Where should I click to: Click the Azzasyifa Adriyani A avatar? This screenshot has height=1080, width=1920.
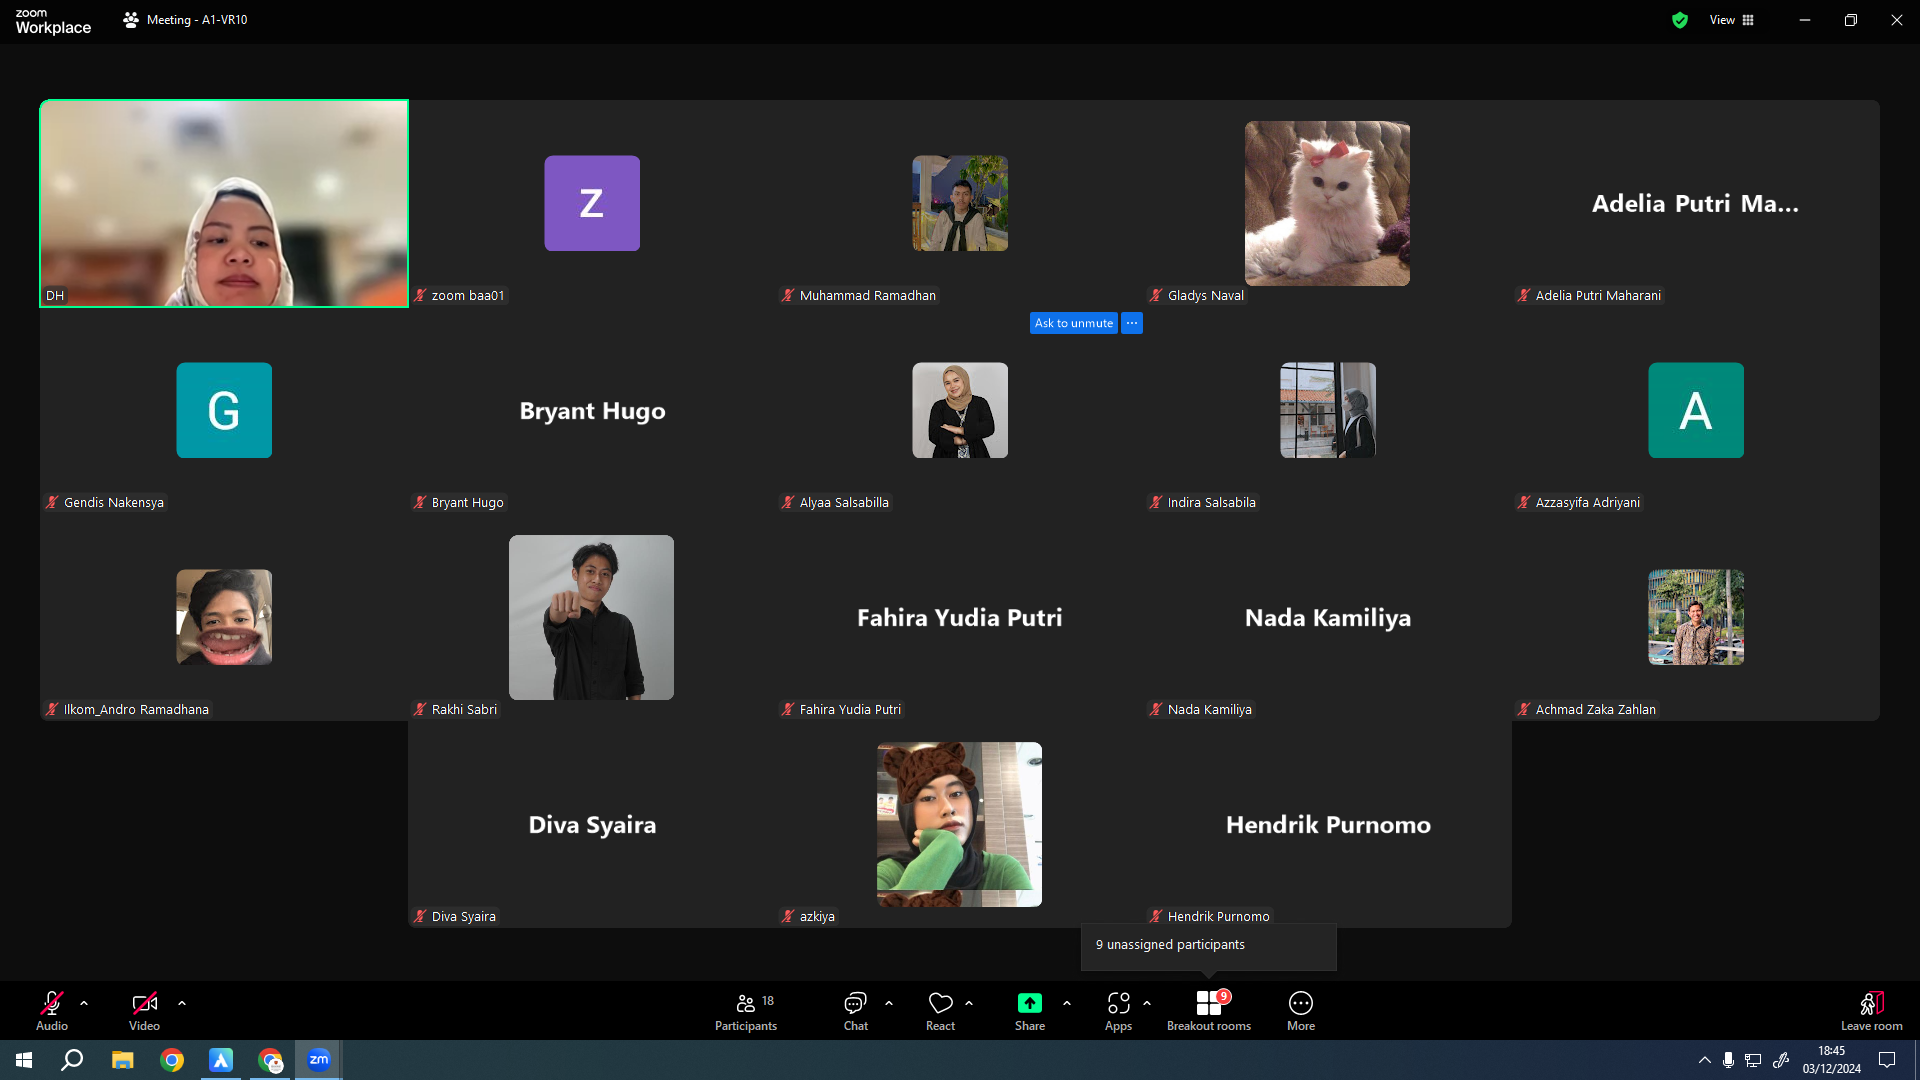click(x=1696, y=410)
